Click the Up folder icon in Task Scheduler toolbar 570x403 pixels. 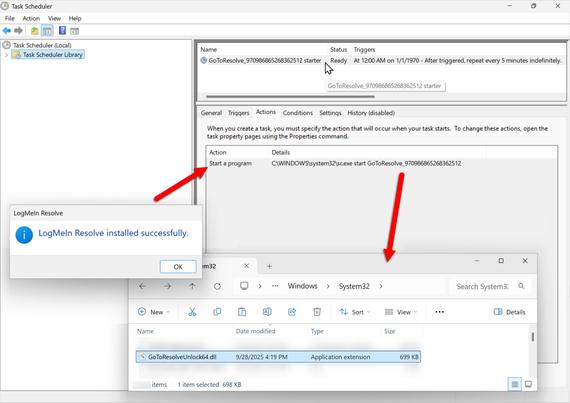(x=35, y=31)
